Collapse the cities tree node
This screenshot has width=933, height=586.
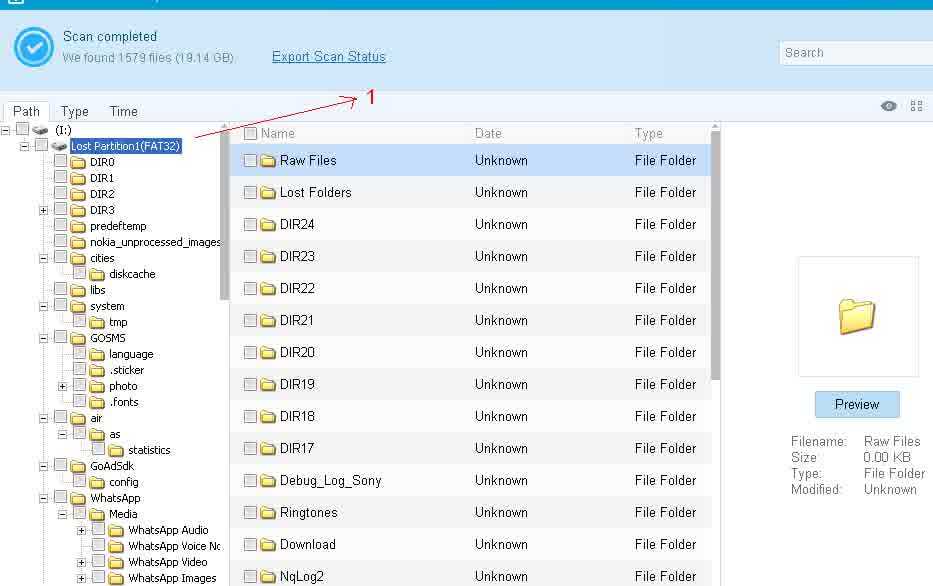coord(43,259)
